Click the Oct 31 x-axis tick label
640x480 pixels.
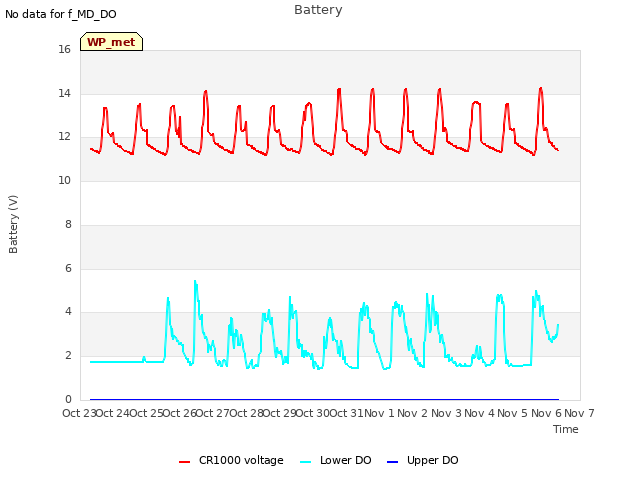point(346,413)
